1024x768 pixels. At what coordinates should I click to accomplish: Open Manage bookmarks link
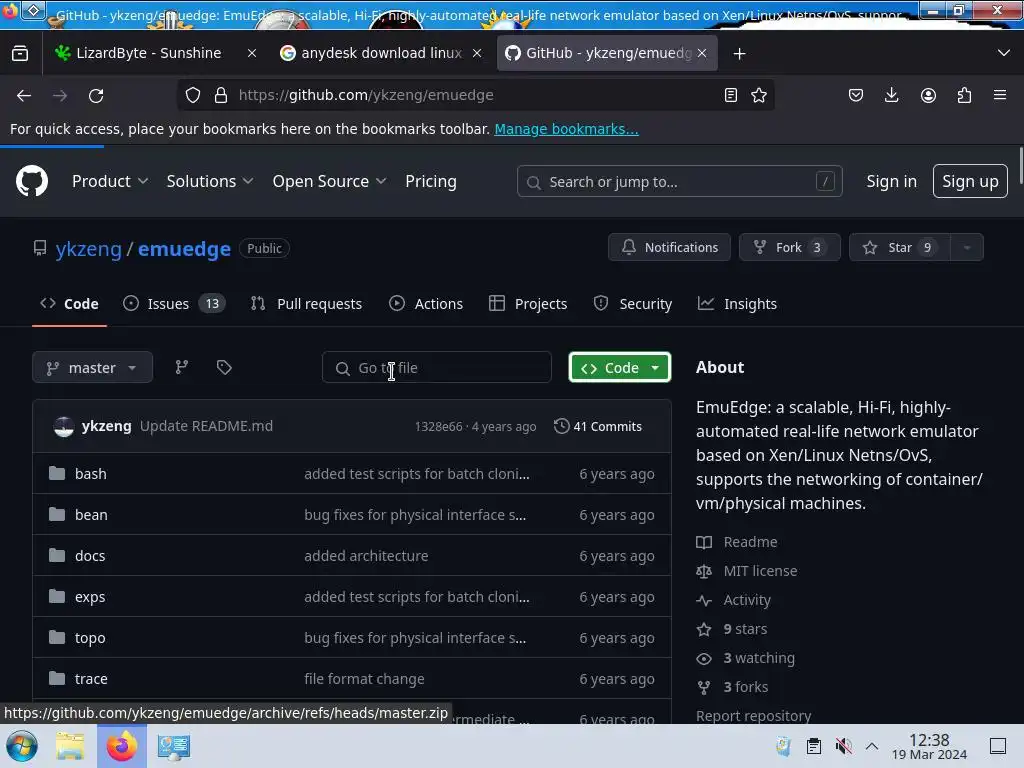pyautogui.click(x=566, y=129)
